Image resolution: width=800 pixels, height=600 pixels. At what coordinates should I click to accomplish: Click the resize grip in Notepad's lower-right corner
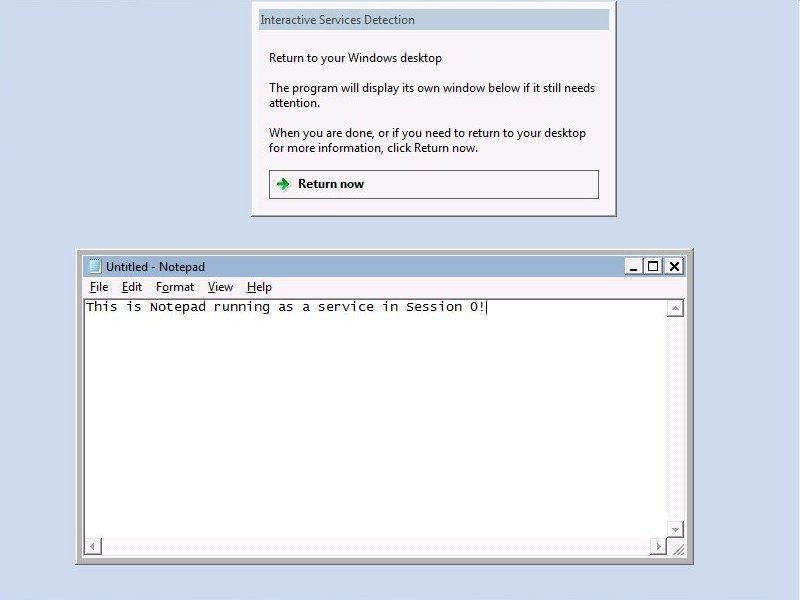[x=678, y=548]
